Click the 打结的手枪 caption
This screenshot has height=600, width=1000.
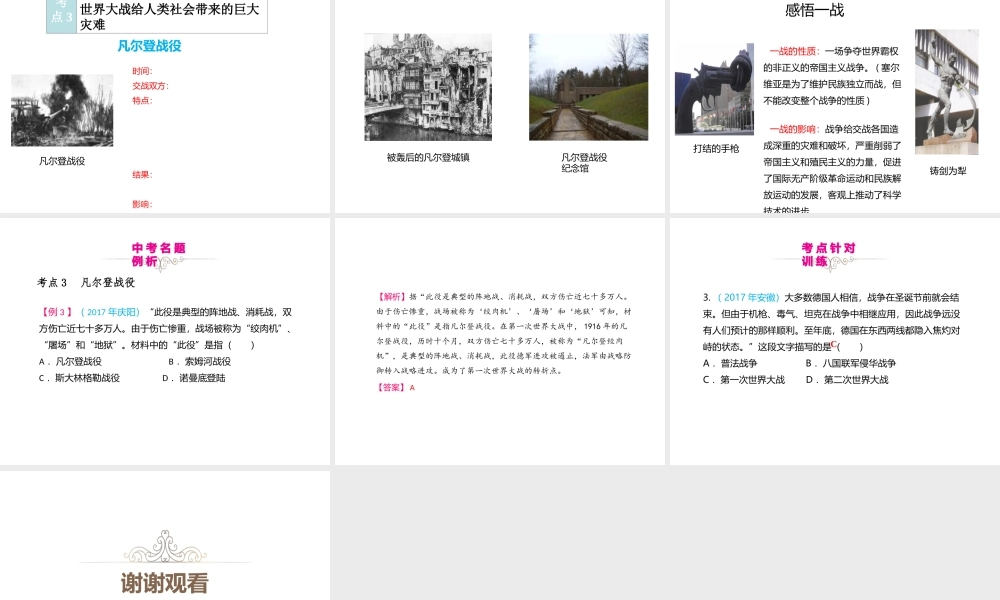[x=716, y=149]
